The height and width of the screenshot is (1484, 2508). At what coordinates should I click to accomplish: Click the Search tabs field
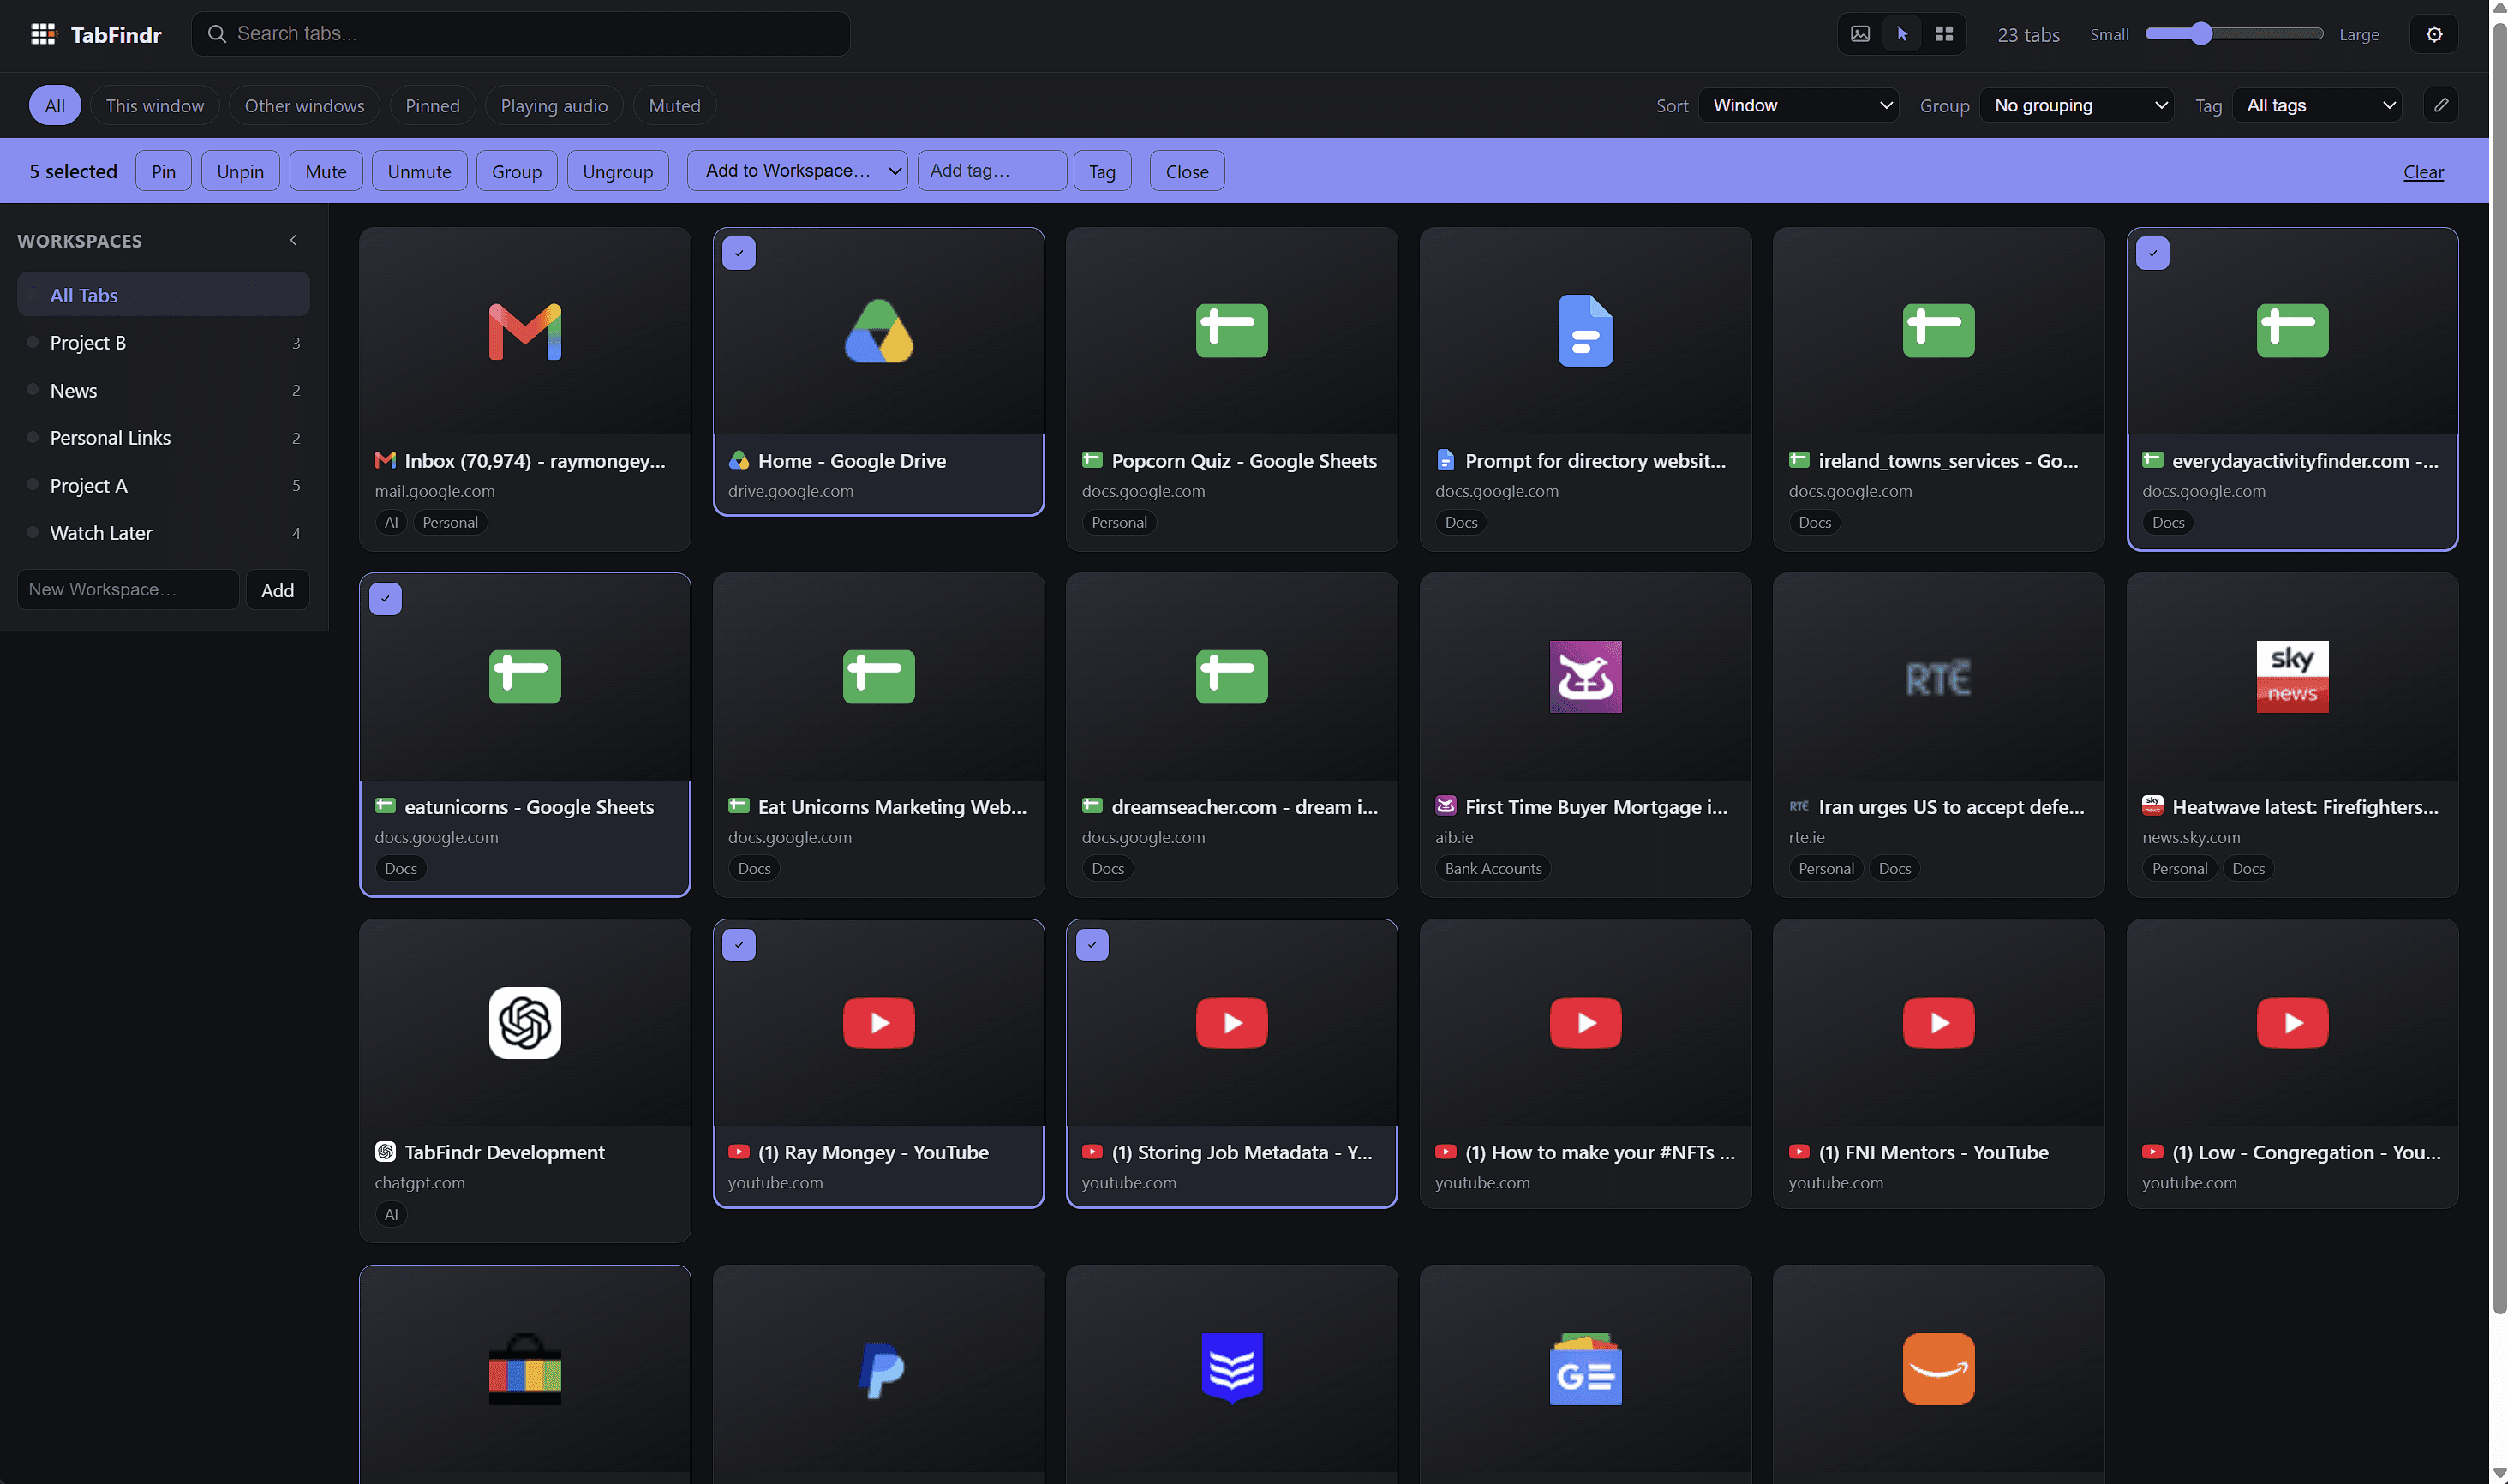(x=520, y=34)
